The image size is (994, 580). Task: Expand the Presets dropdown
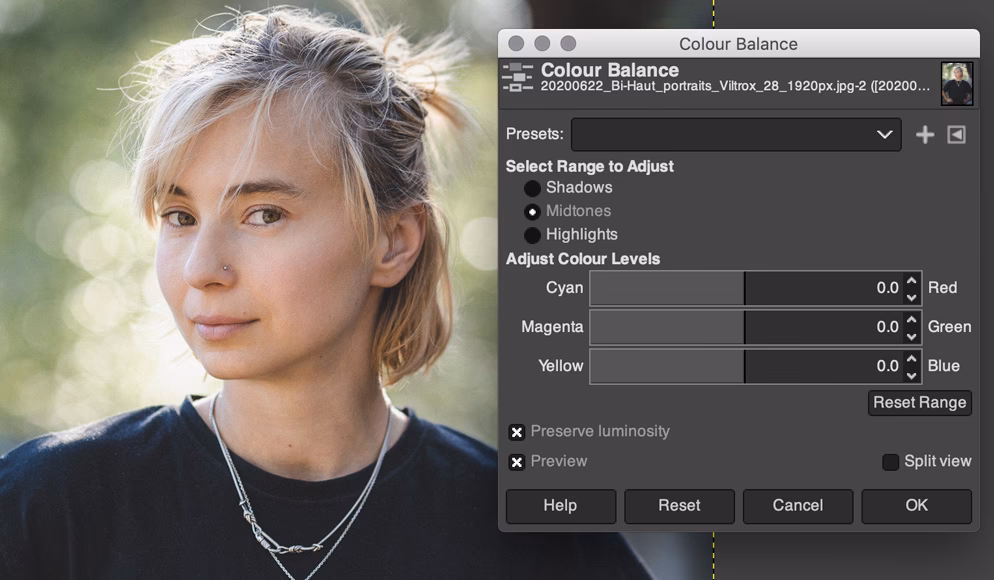point(735,134)
